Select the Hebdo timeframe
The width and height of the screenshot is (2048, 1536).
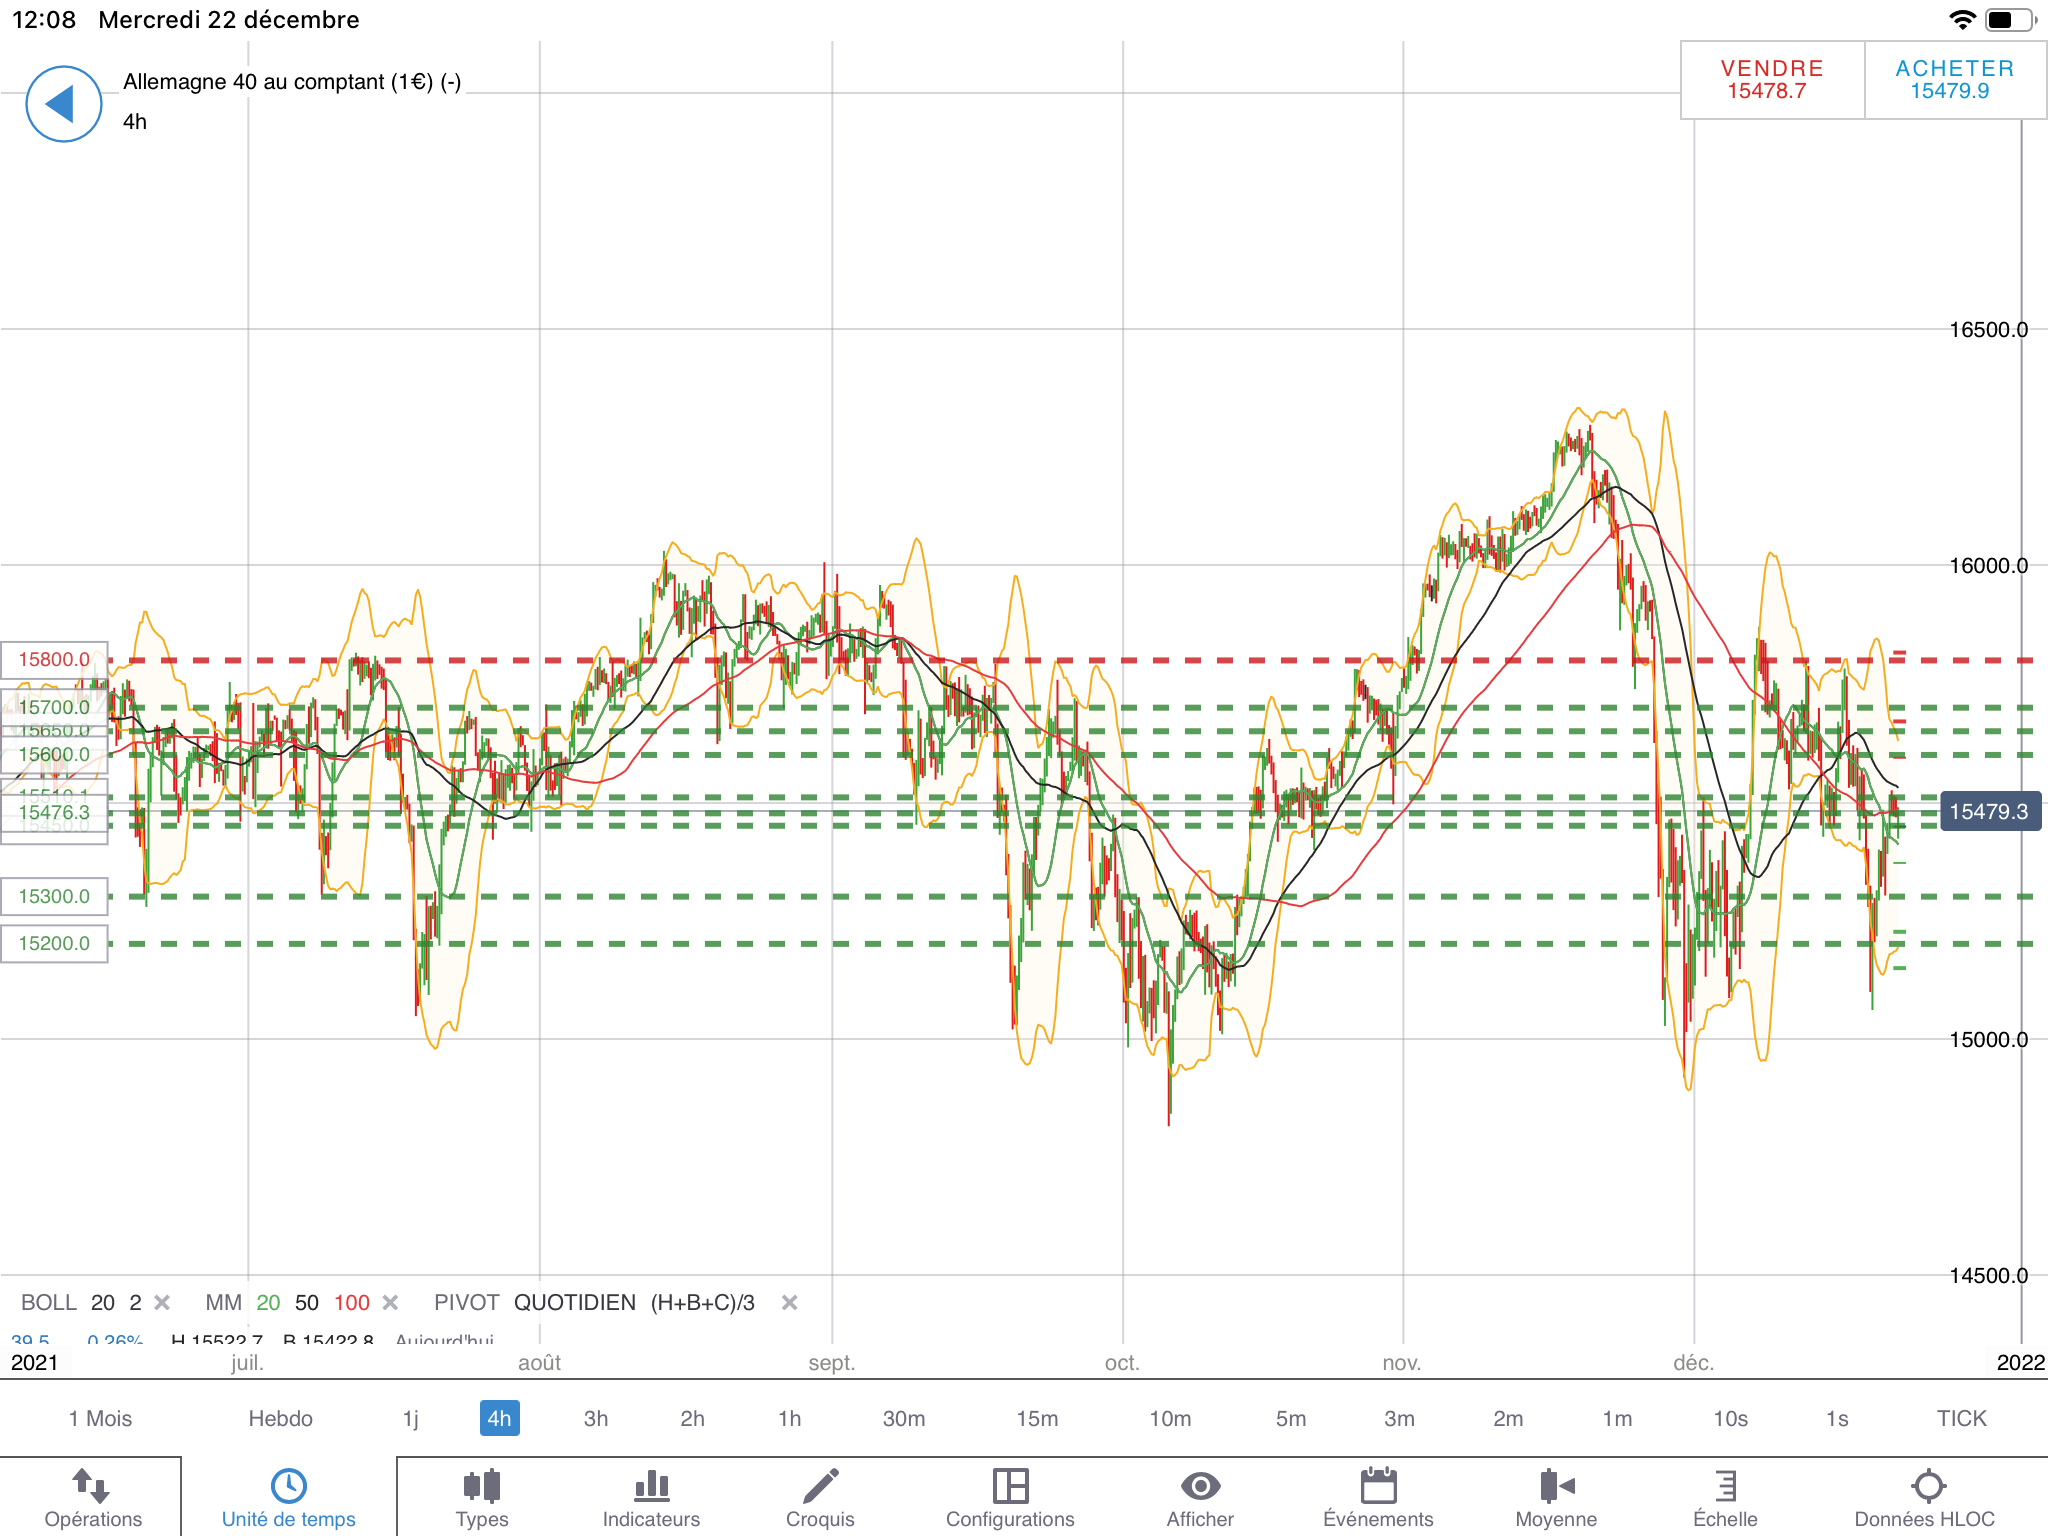pos(280,1418)
